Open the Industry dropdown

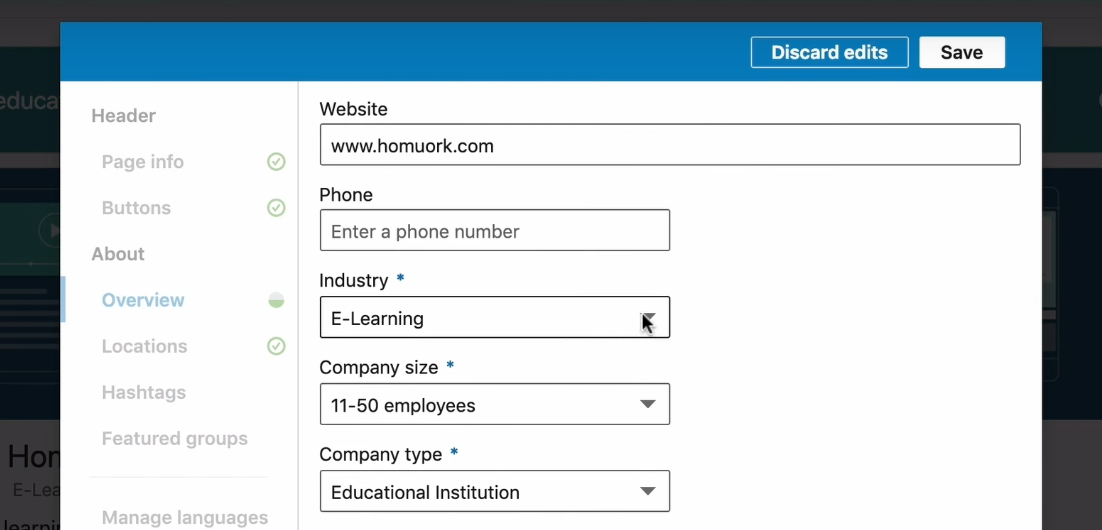coord(495,318)
